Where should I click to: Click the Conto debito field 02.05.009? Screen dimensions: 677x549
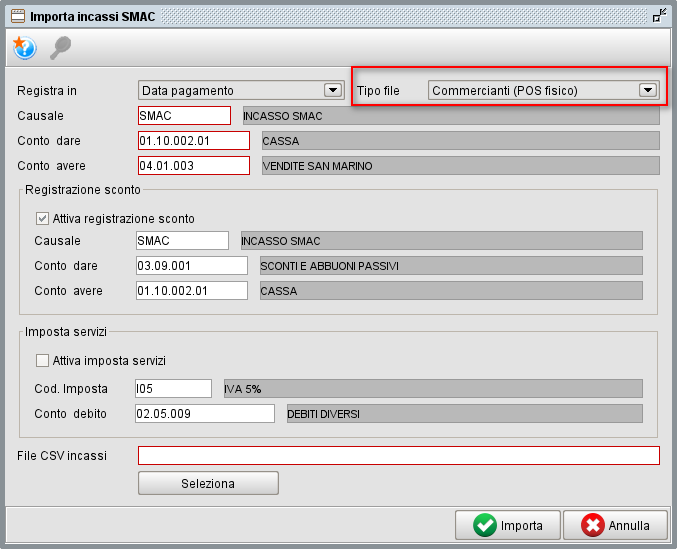tap(205, 413)
